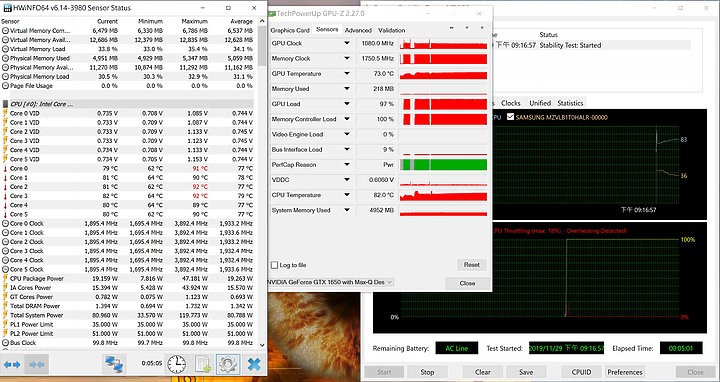The height and width of the screenshot is (382, 720).
Task: Click the GPU-Z title bar app icon
Action: (272, 14)
